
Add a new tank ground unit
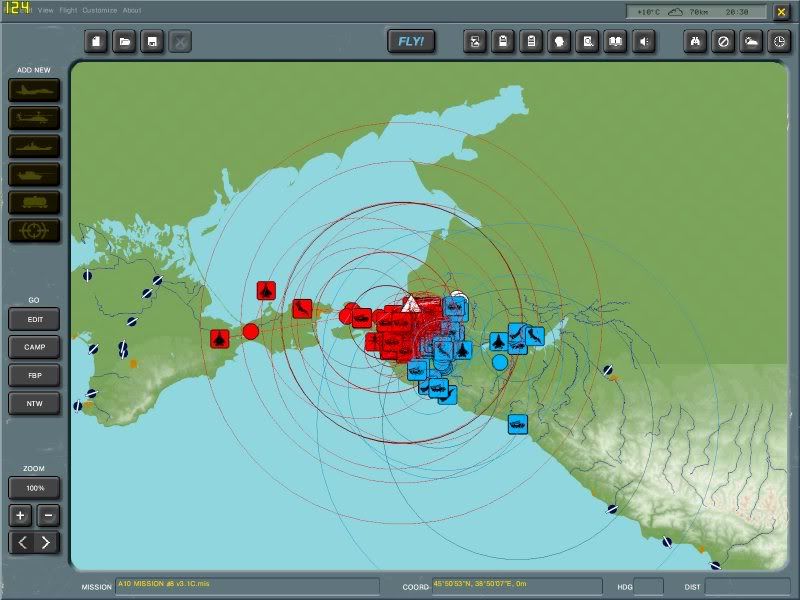tap(35, 174)
